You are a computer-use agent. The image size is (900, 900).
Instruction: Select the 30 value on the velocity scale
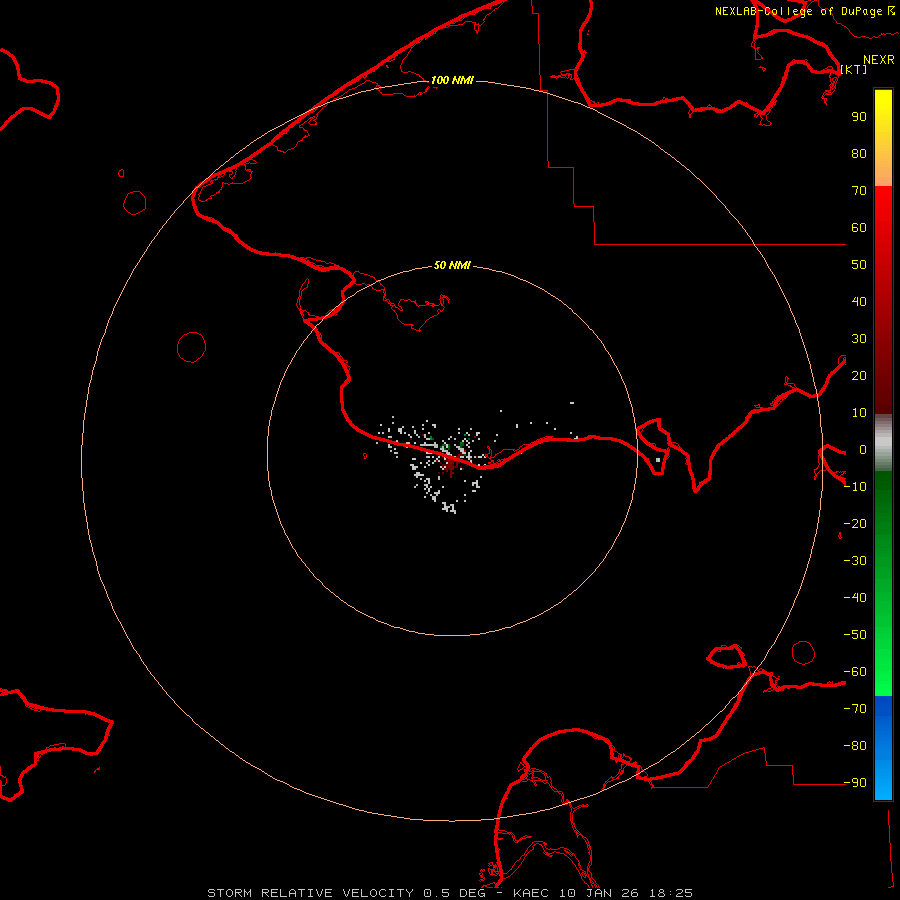click(x=859, y=339)
